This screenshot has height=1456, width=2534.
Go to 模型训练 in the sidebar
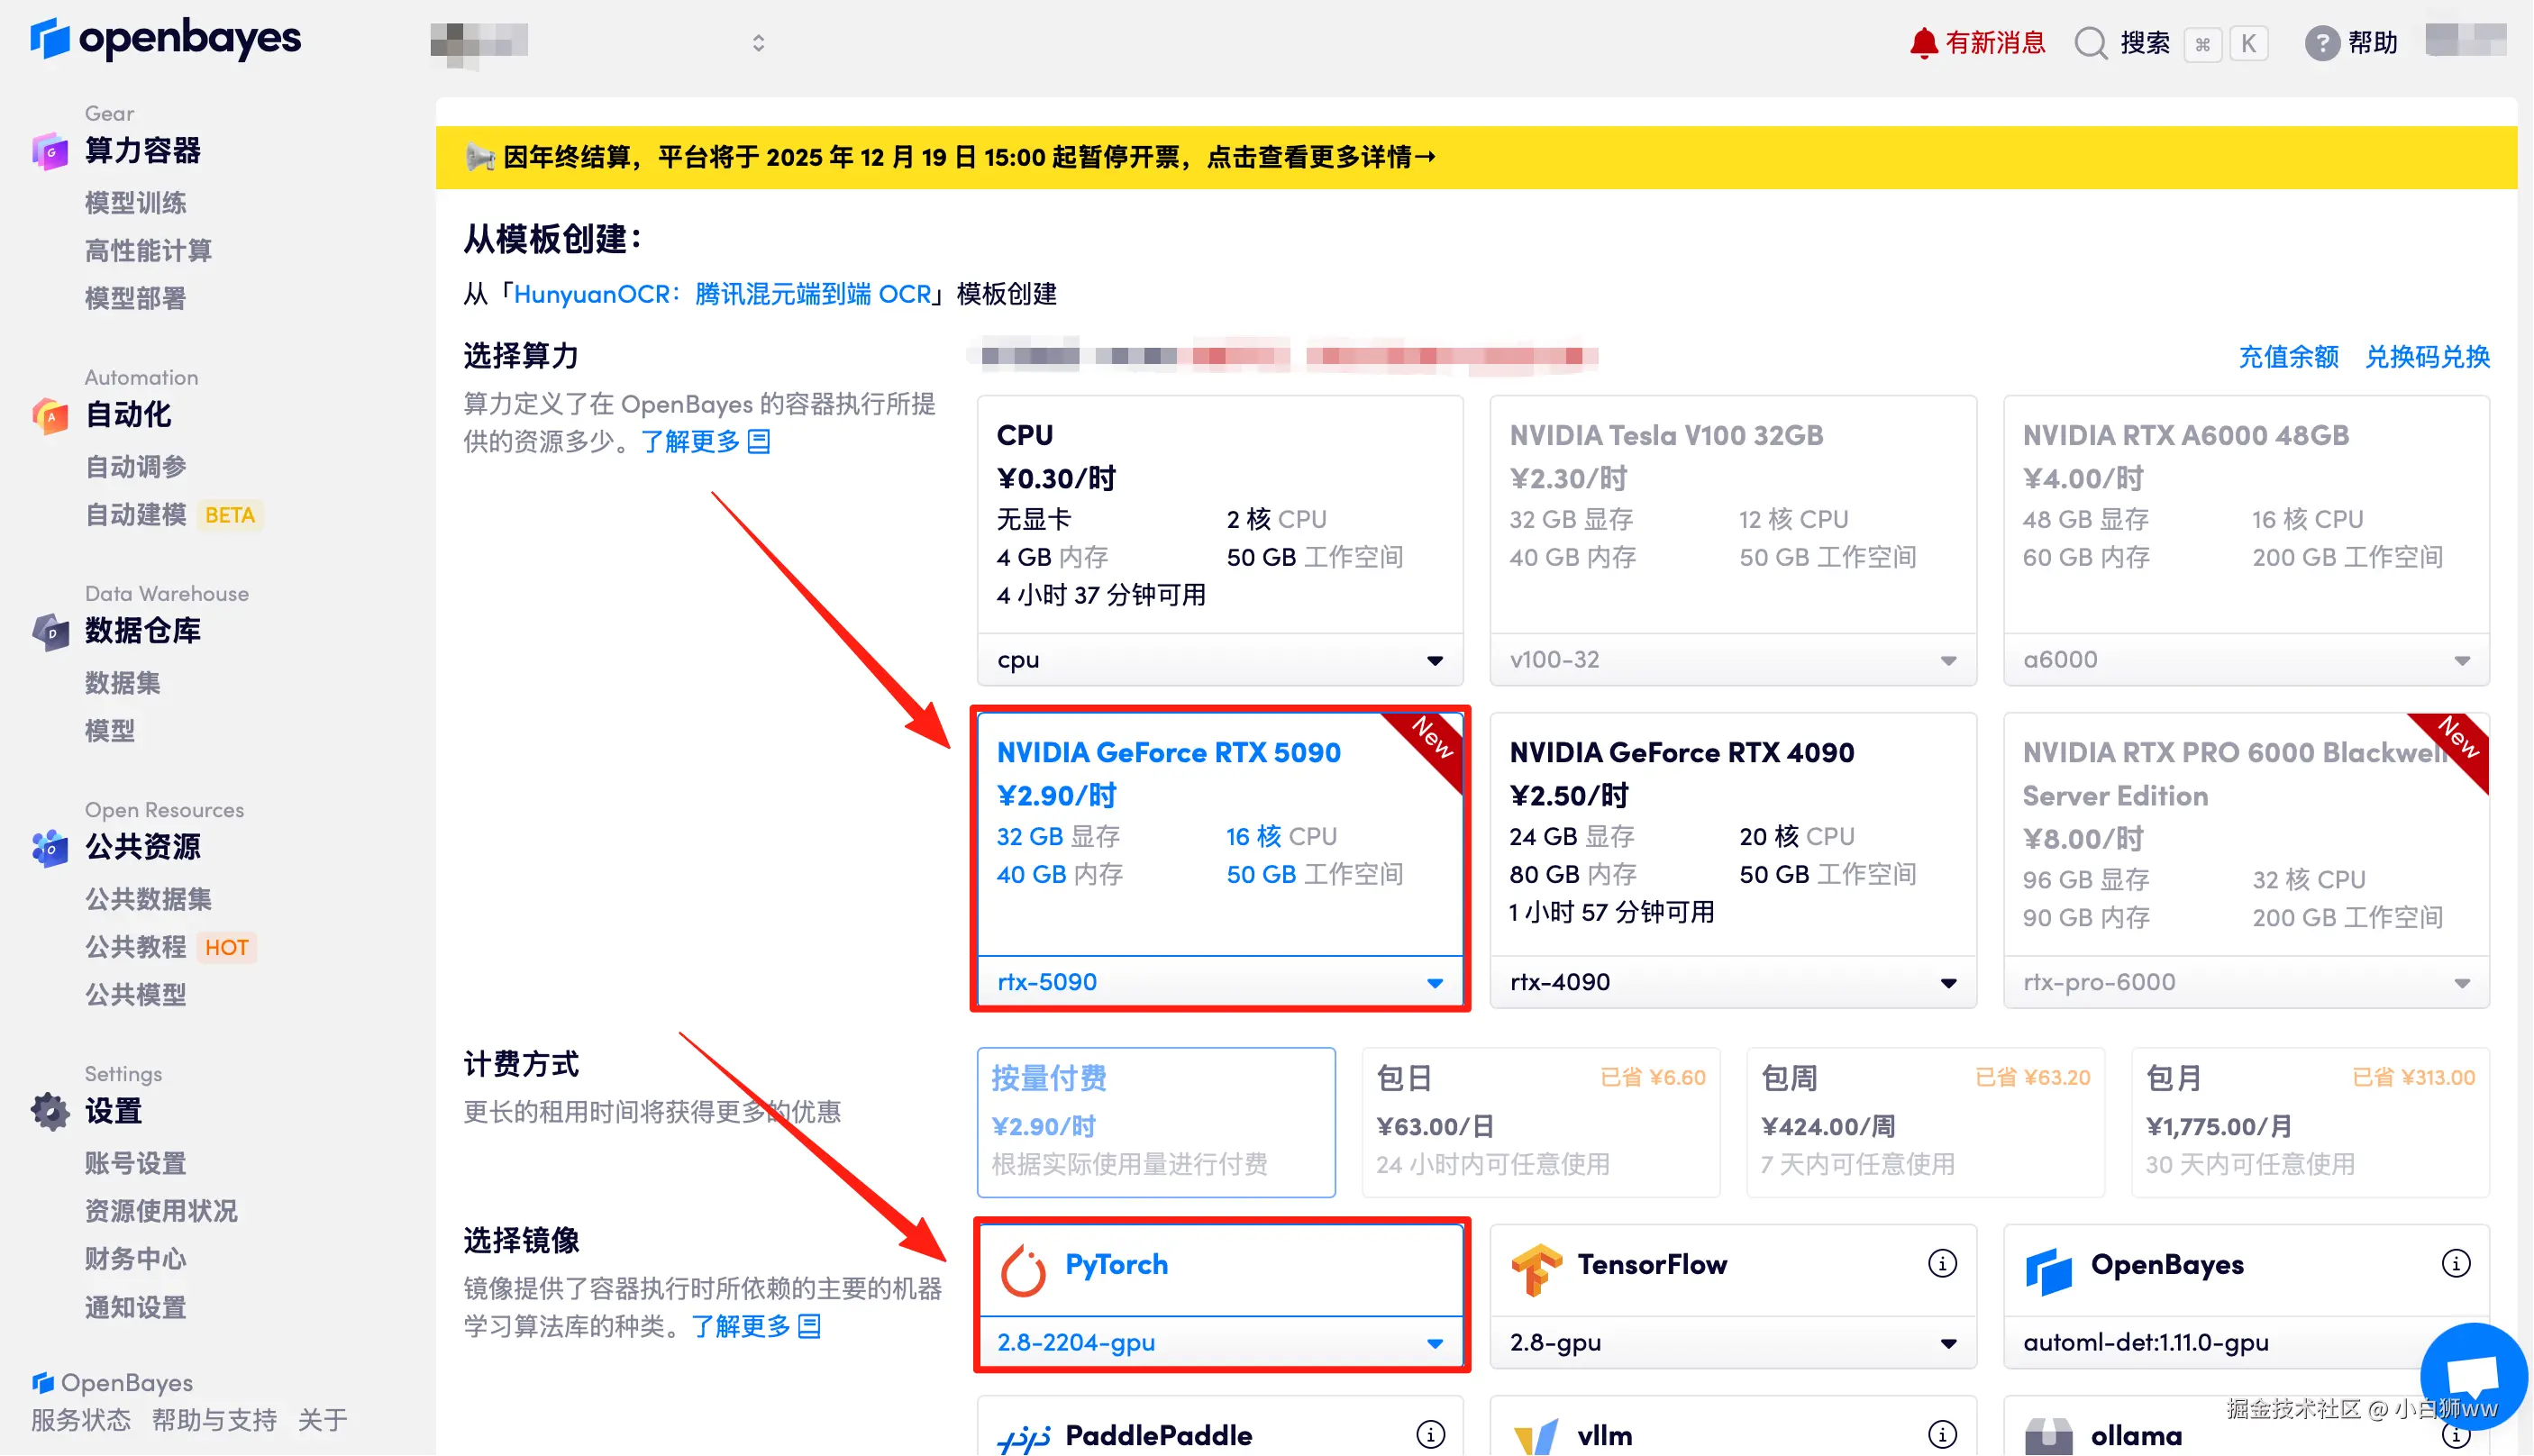point(135,203)
